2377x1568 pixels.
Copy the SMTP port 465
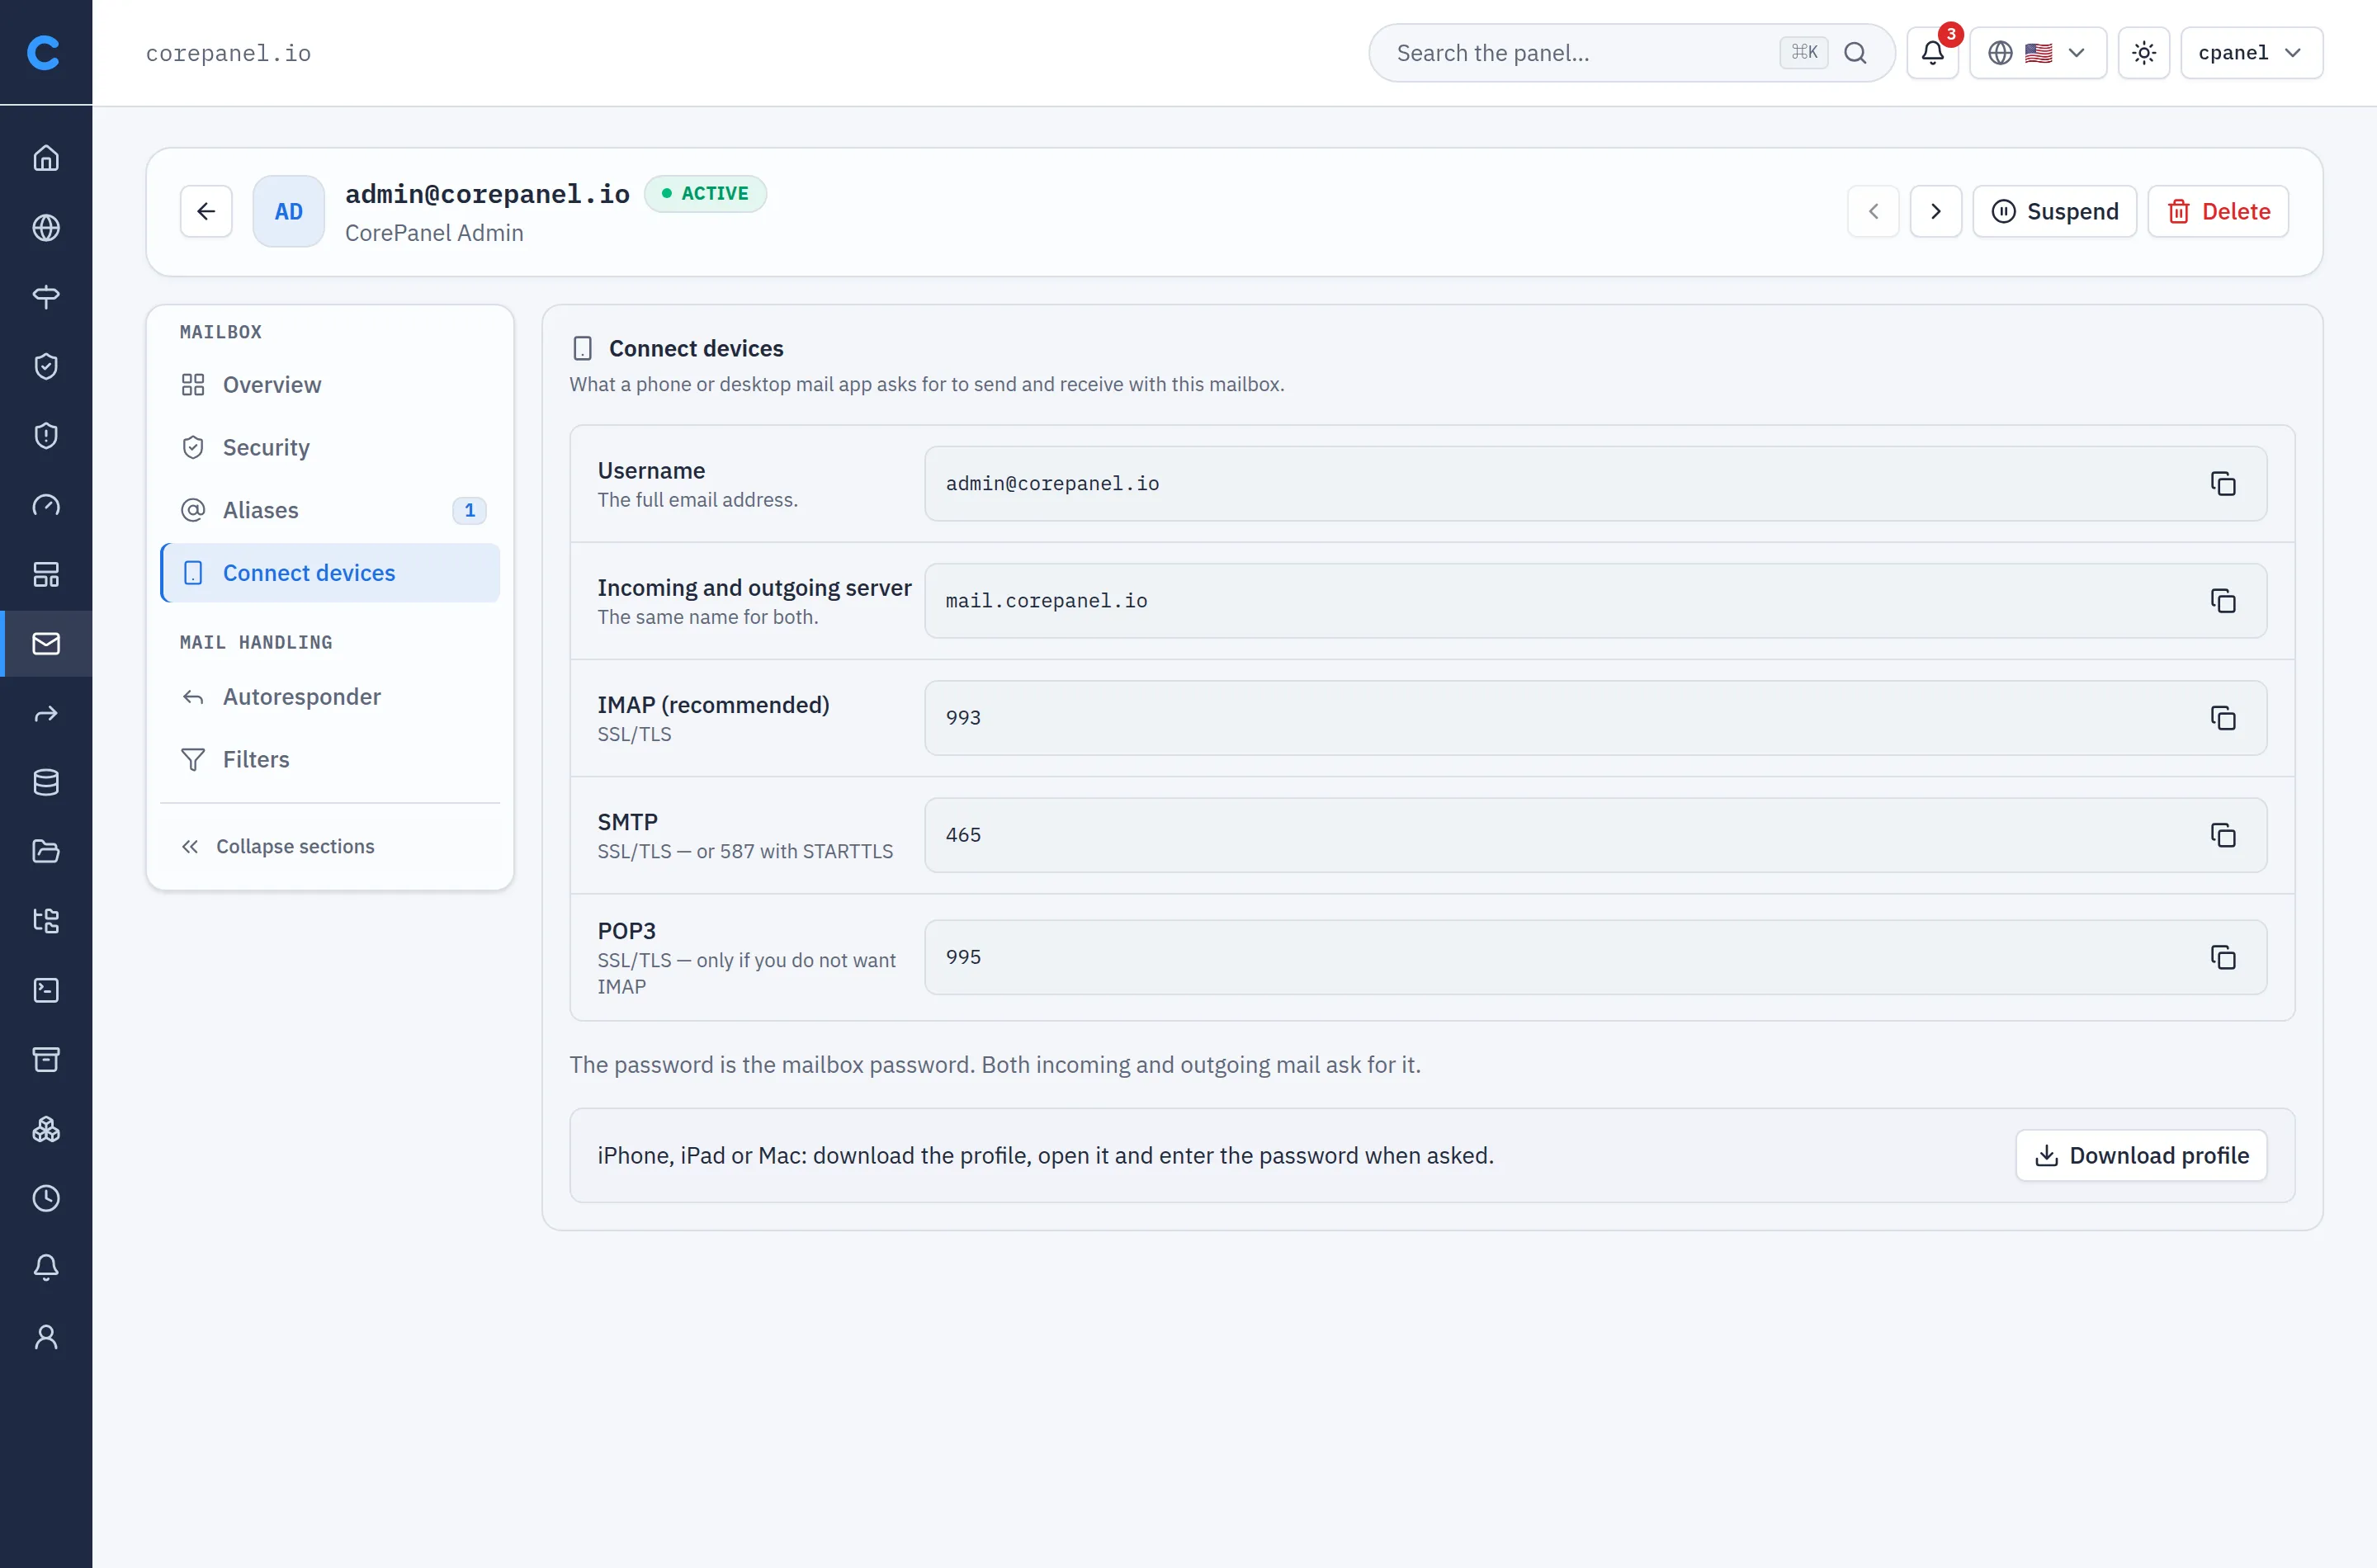(2222, 835)
